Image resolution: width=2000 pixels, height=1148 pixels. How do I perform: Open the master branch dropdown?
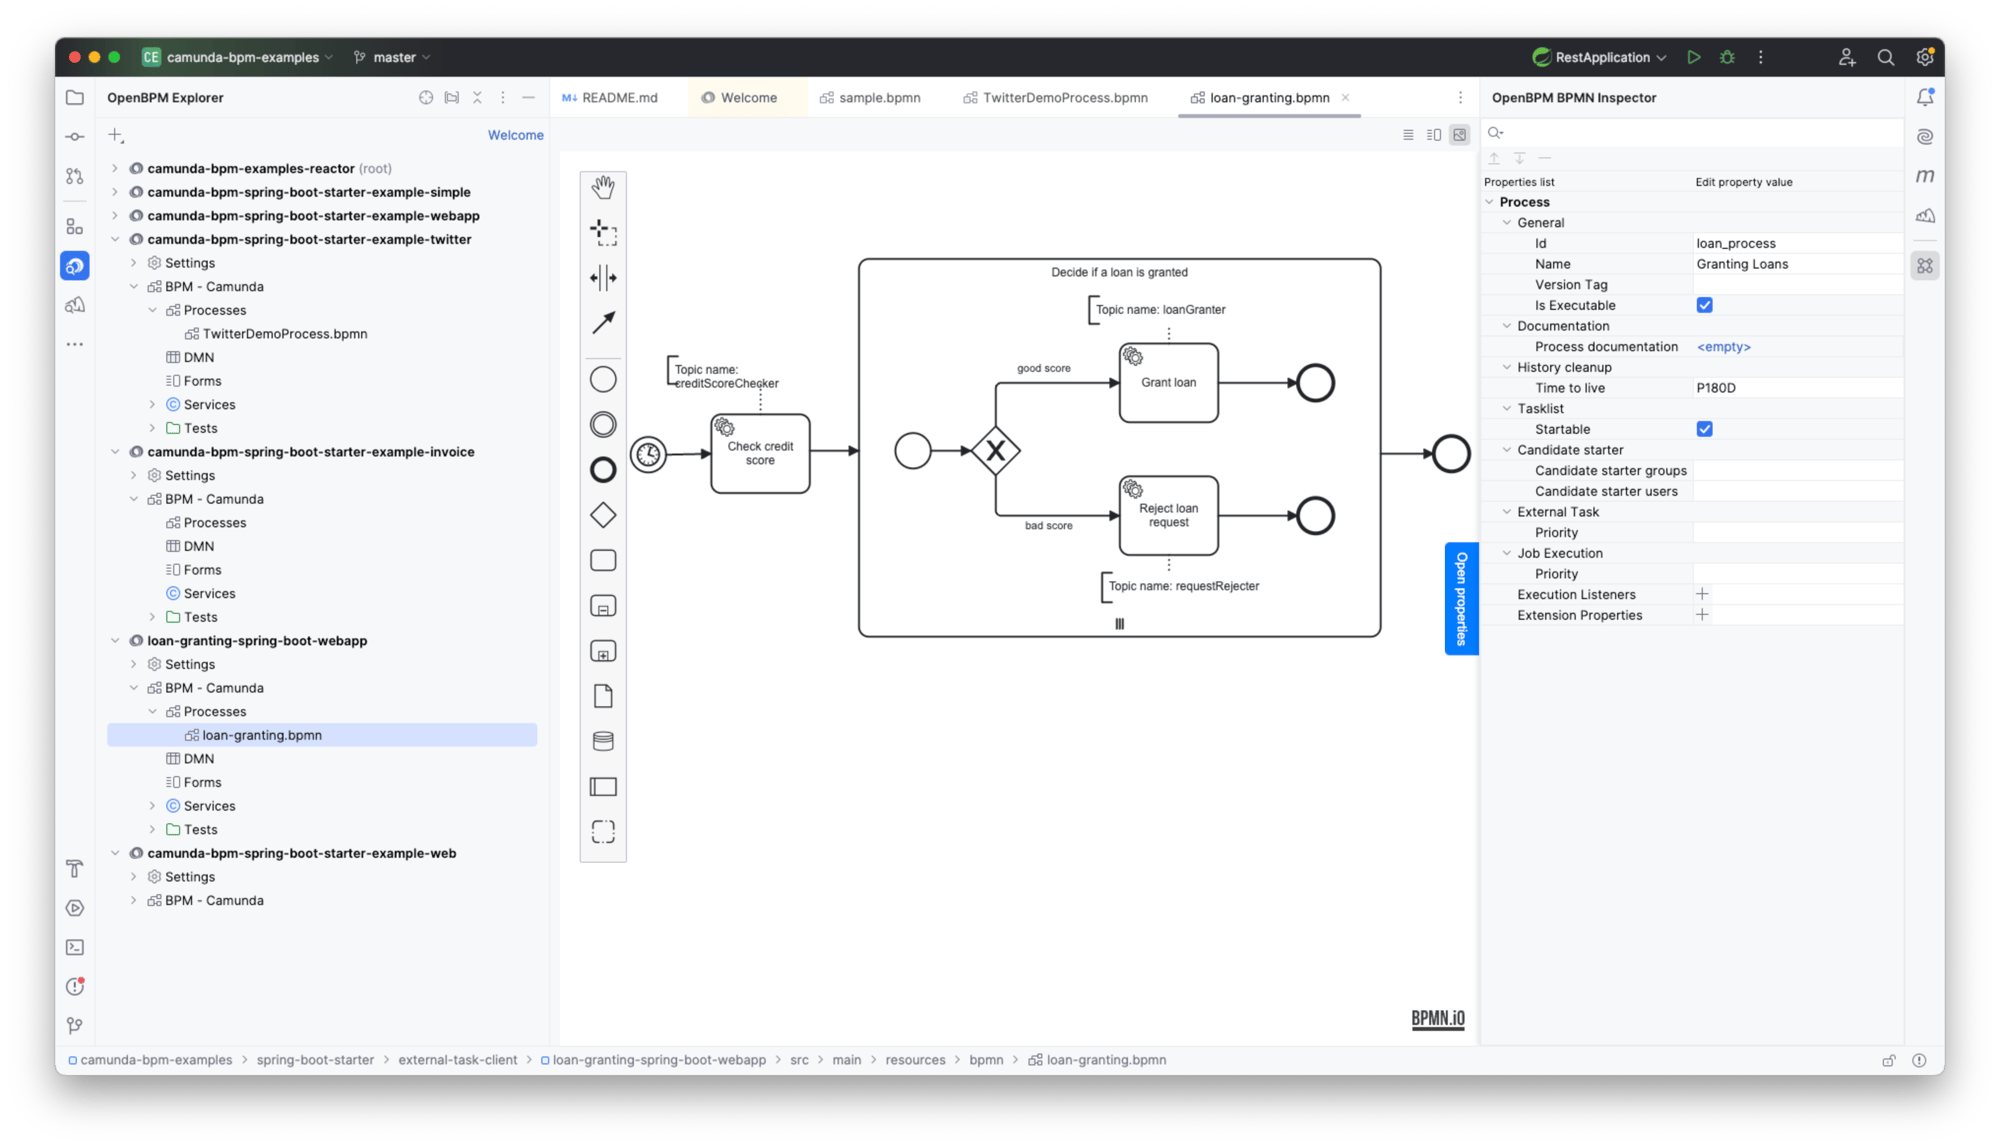pyautogui.click(x=392, y=57)
